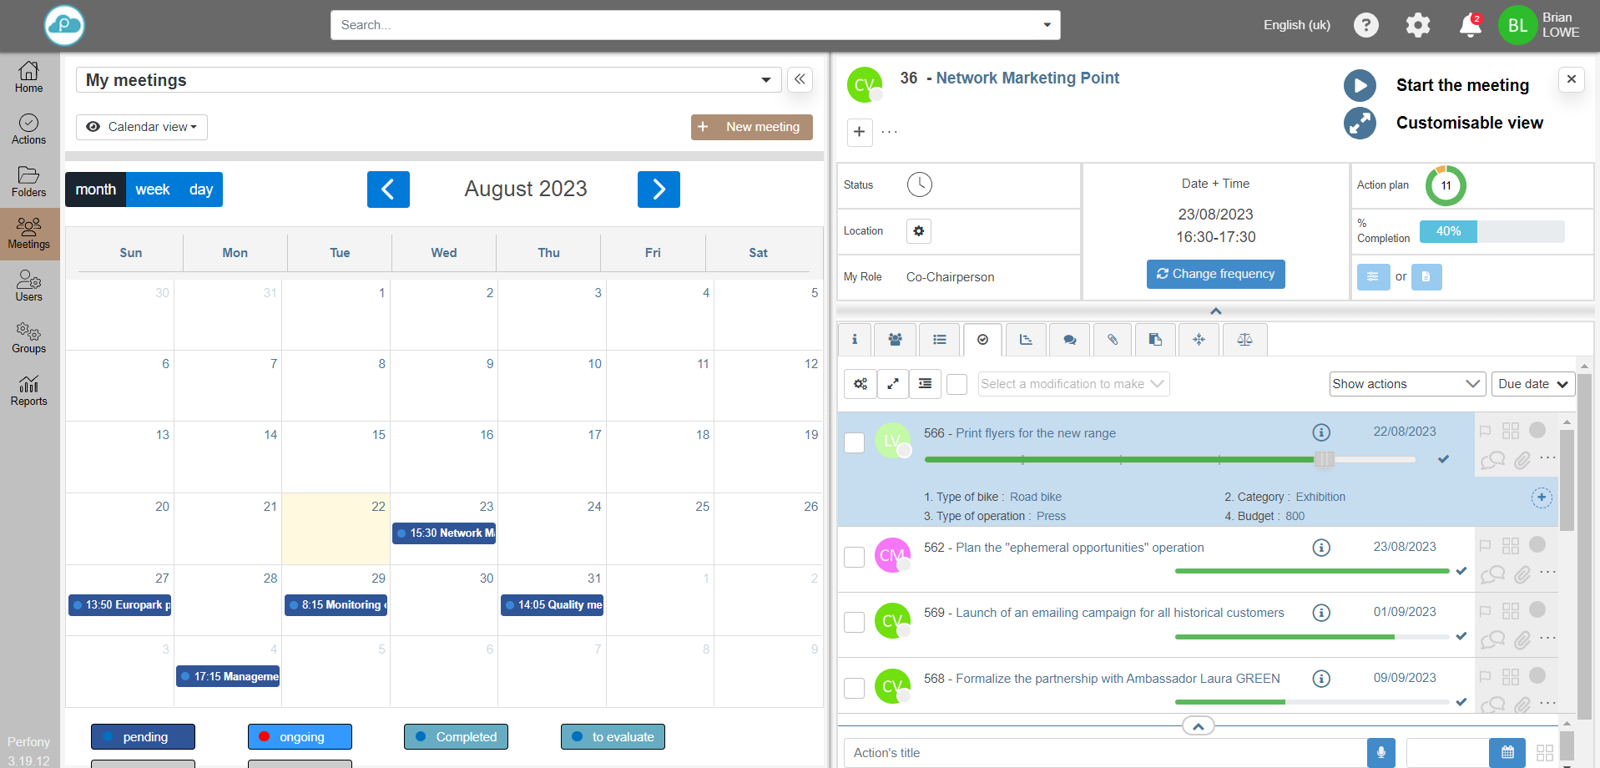Switch calendar to day view
The width and height of the screenshot is (1600, 768).
click(x=201, y=190)
